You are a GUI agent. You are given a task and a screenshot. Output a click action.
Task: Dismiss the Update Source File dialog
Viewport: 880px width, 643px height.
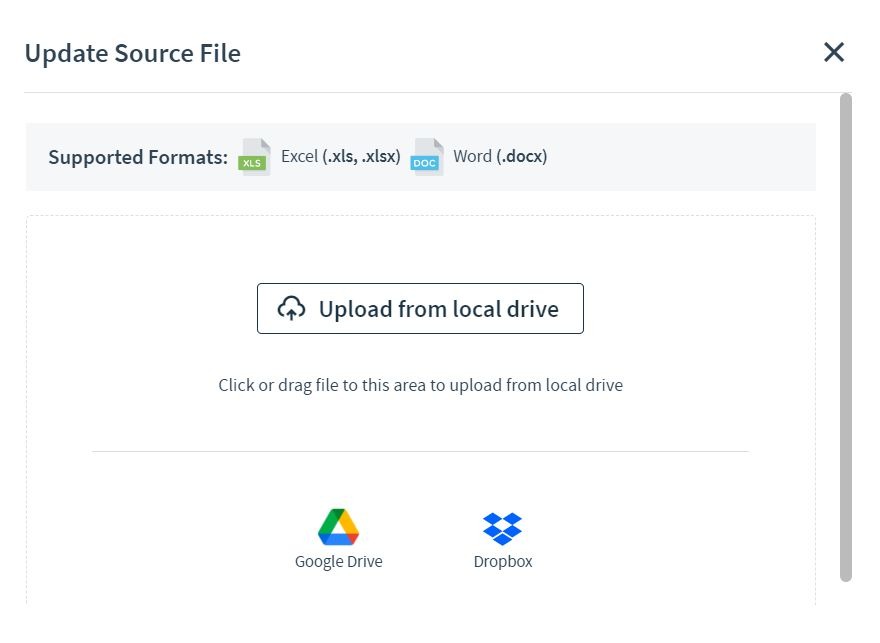tap(834, 52)
